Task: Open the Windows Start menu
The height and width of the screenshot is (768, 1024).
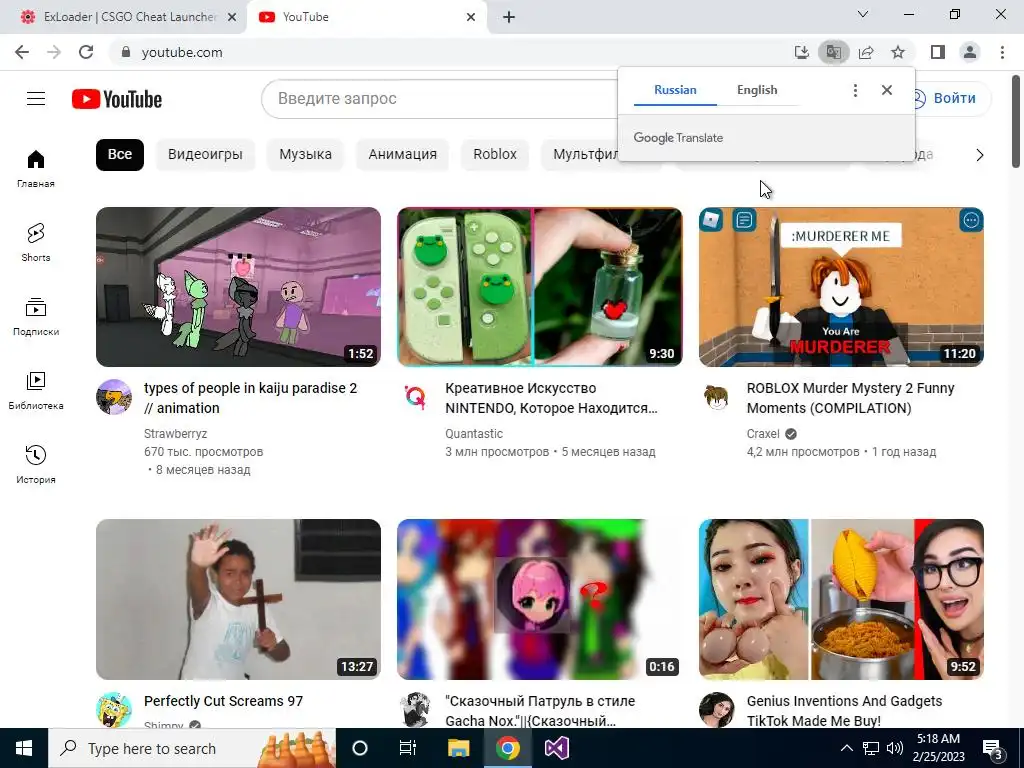Action: point(24,748)
